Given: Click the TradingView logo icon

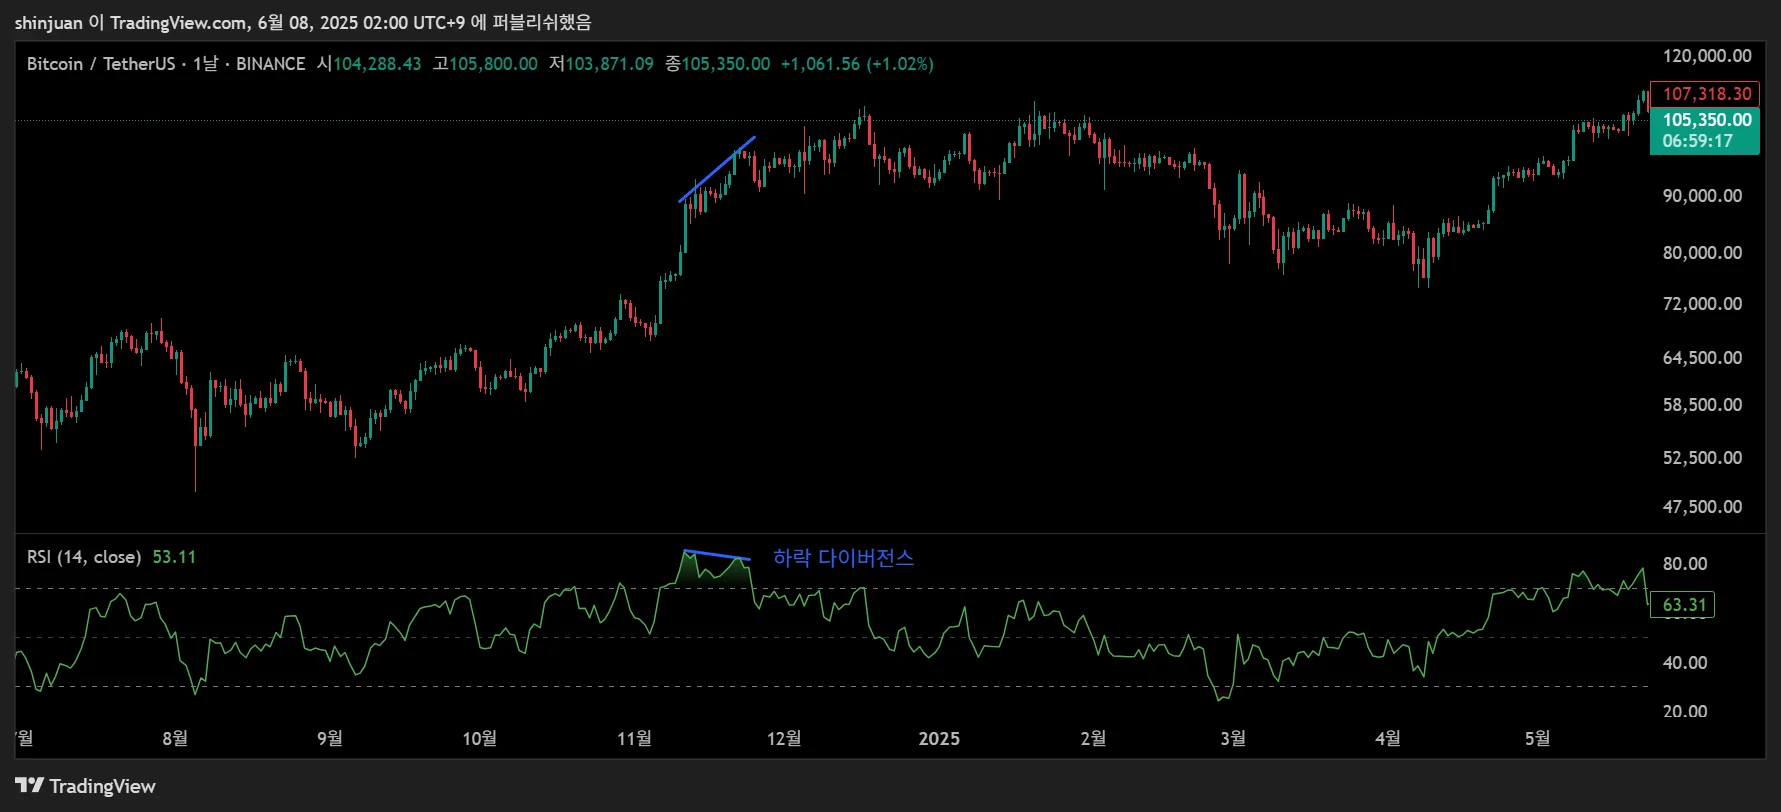Looking at the screenshot, I should click(x=29, y=786).
